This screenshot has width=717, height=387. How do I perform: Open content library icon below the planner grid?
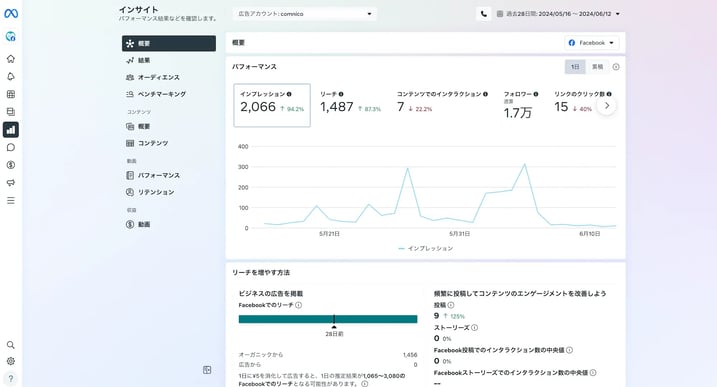[x=11, y=112]
